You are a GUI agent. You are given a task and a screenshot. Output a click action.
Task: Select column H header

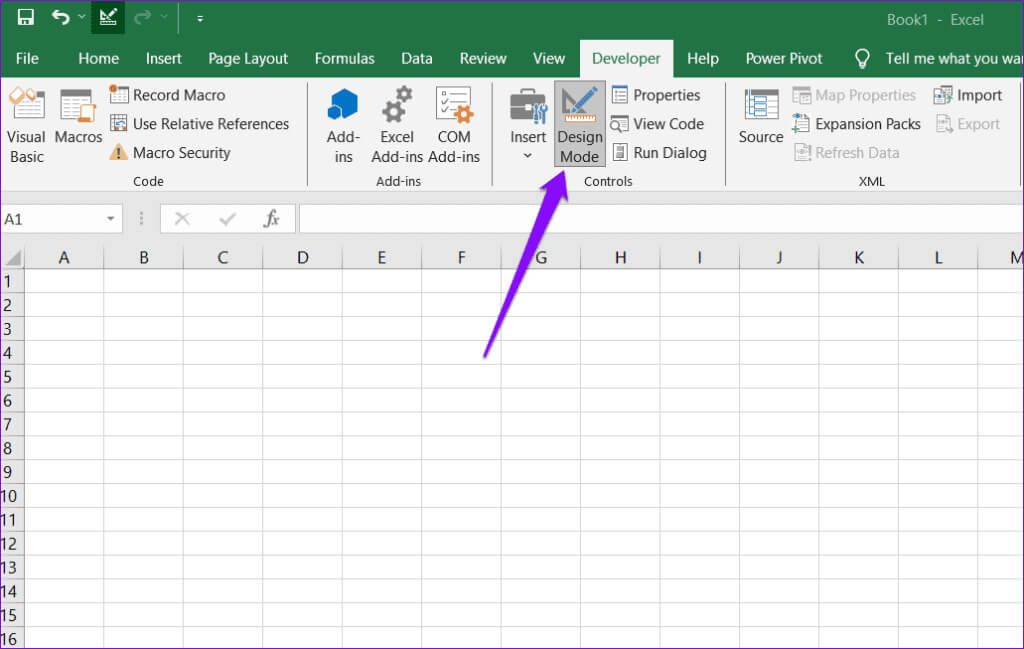pos(620,257)
